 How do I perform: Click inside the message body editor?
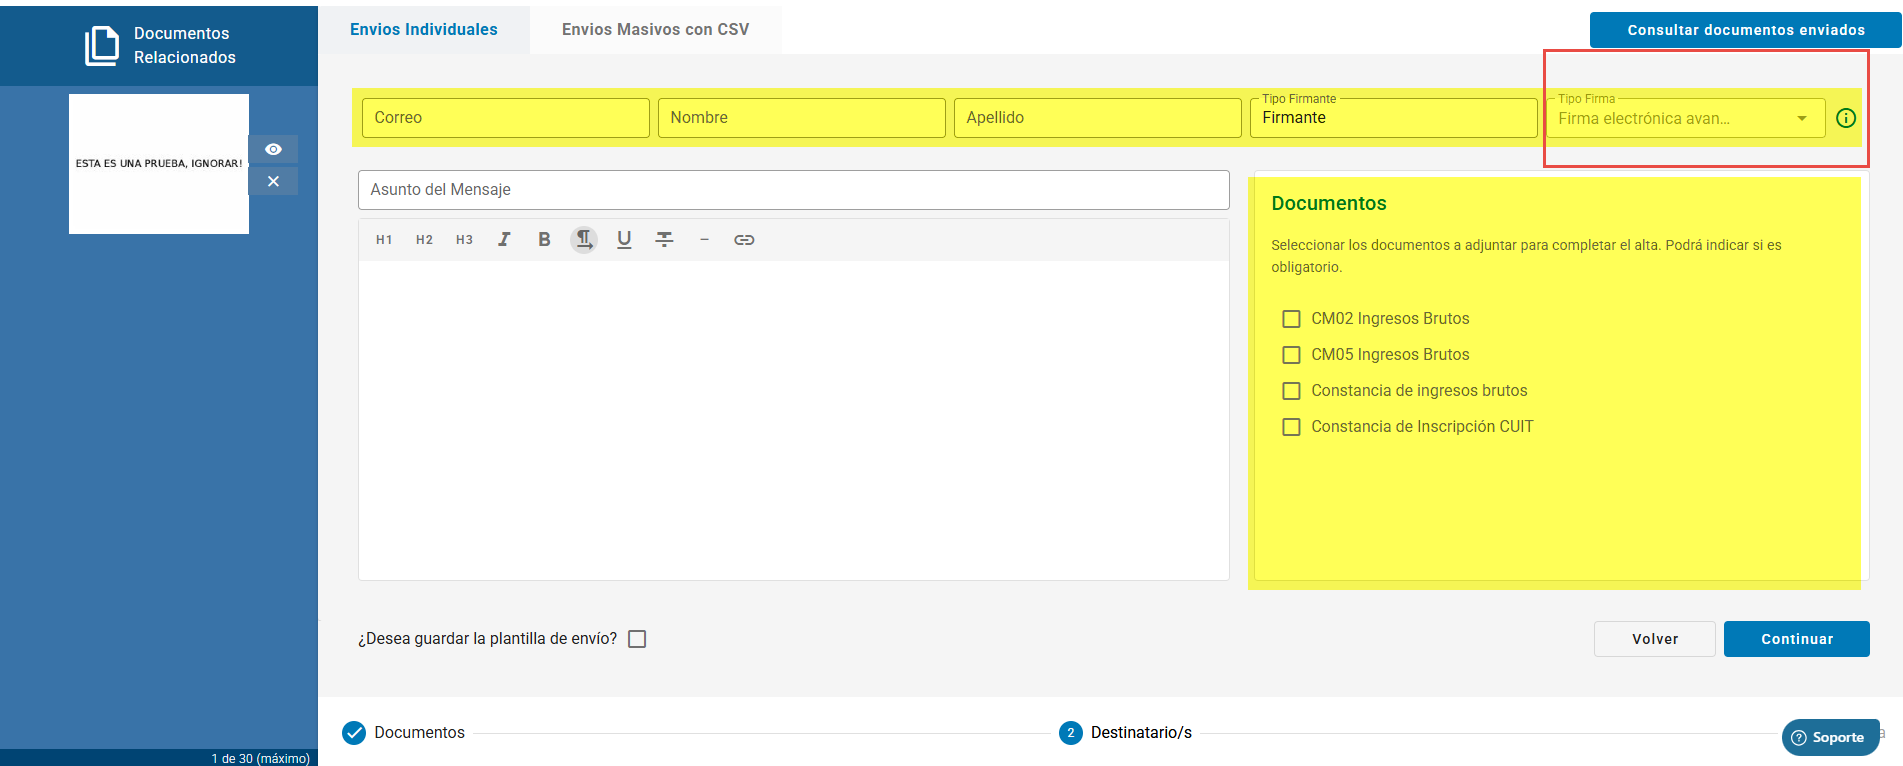[x=794, y=420]
